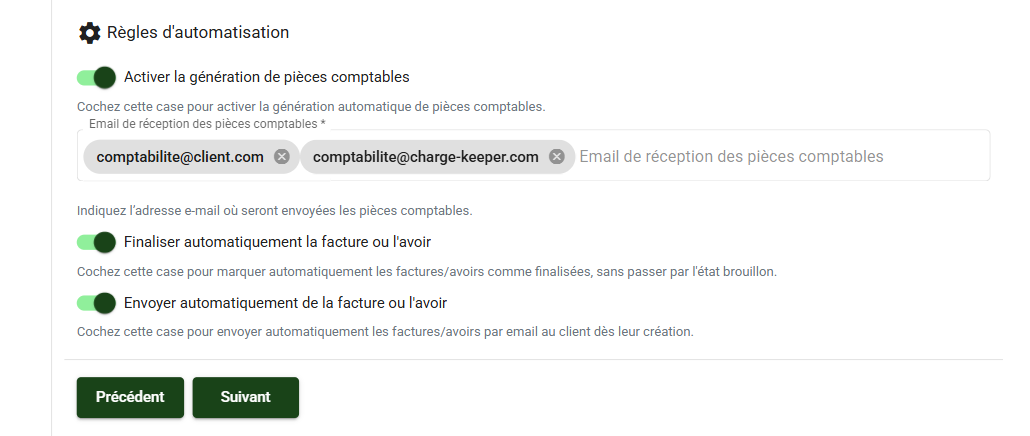Click the Envoyer automatiquement de la facture label
Viewport: 1030px width, 436px height.
(285, 303)
